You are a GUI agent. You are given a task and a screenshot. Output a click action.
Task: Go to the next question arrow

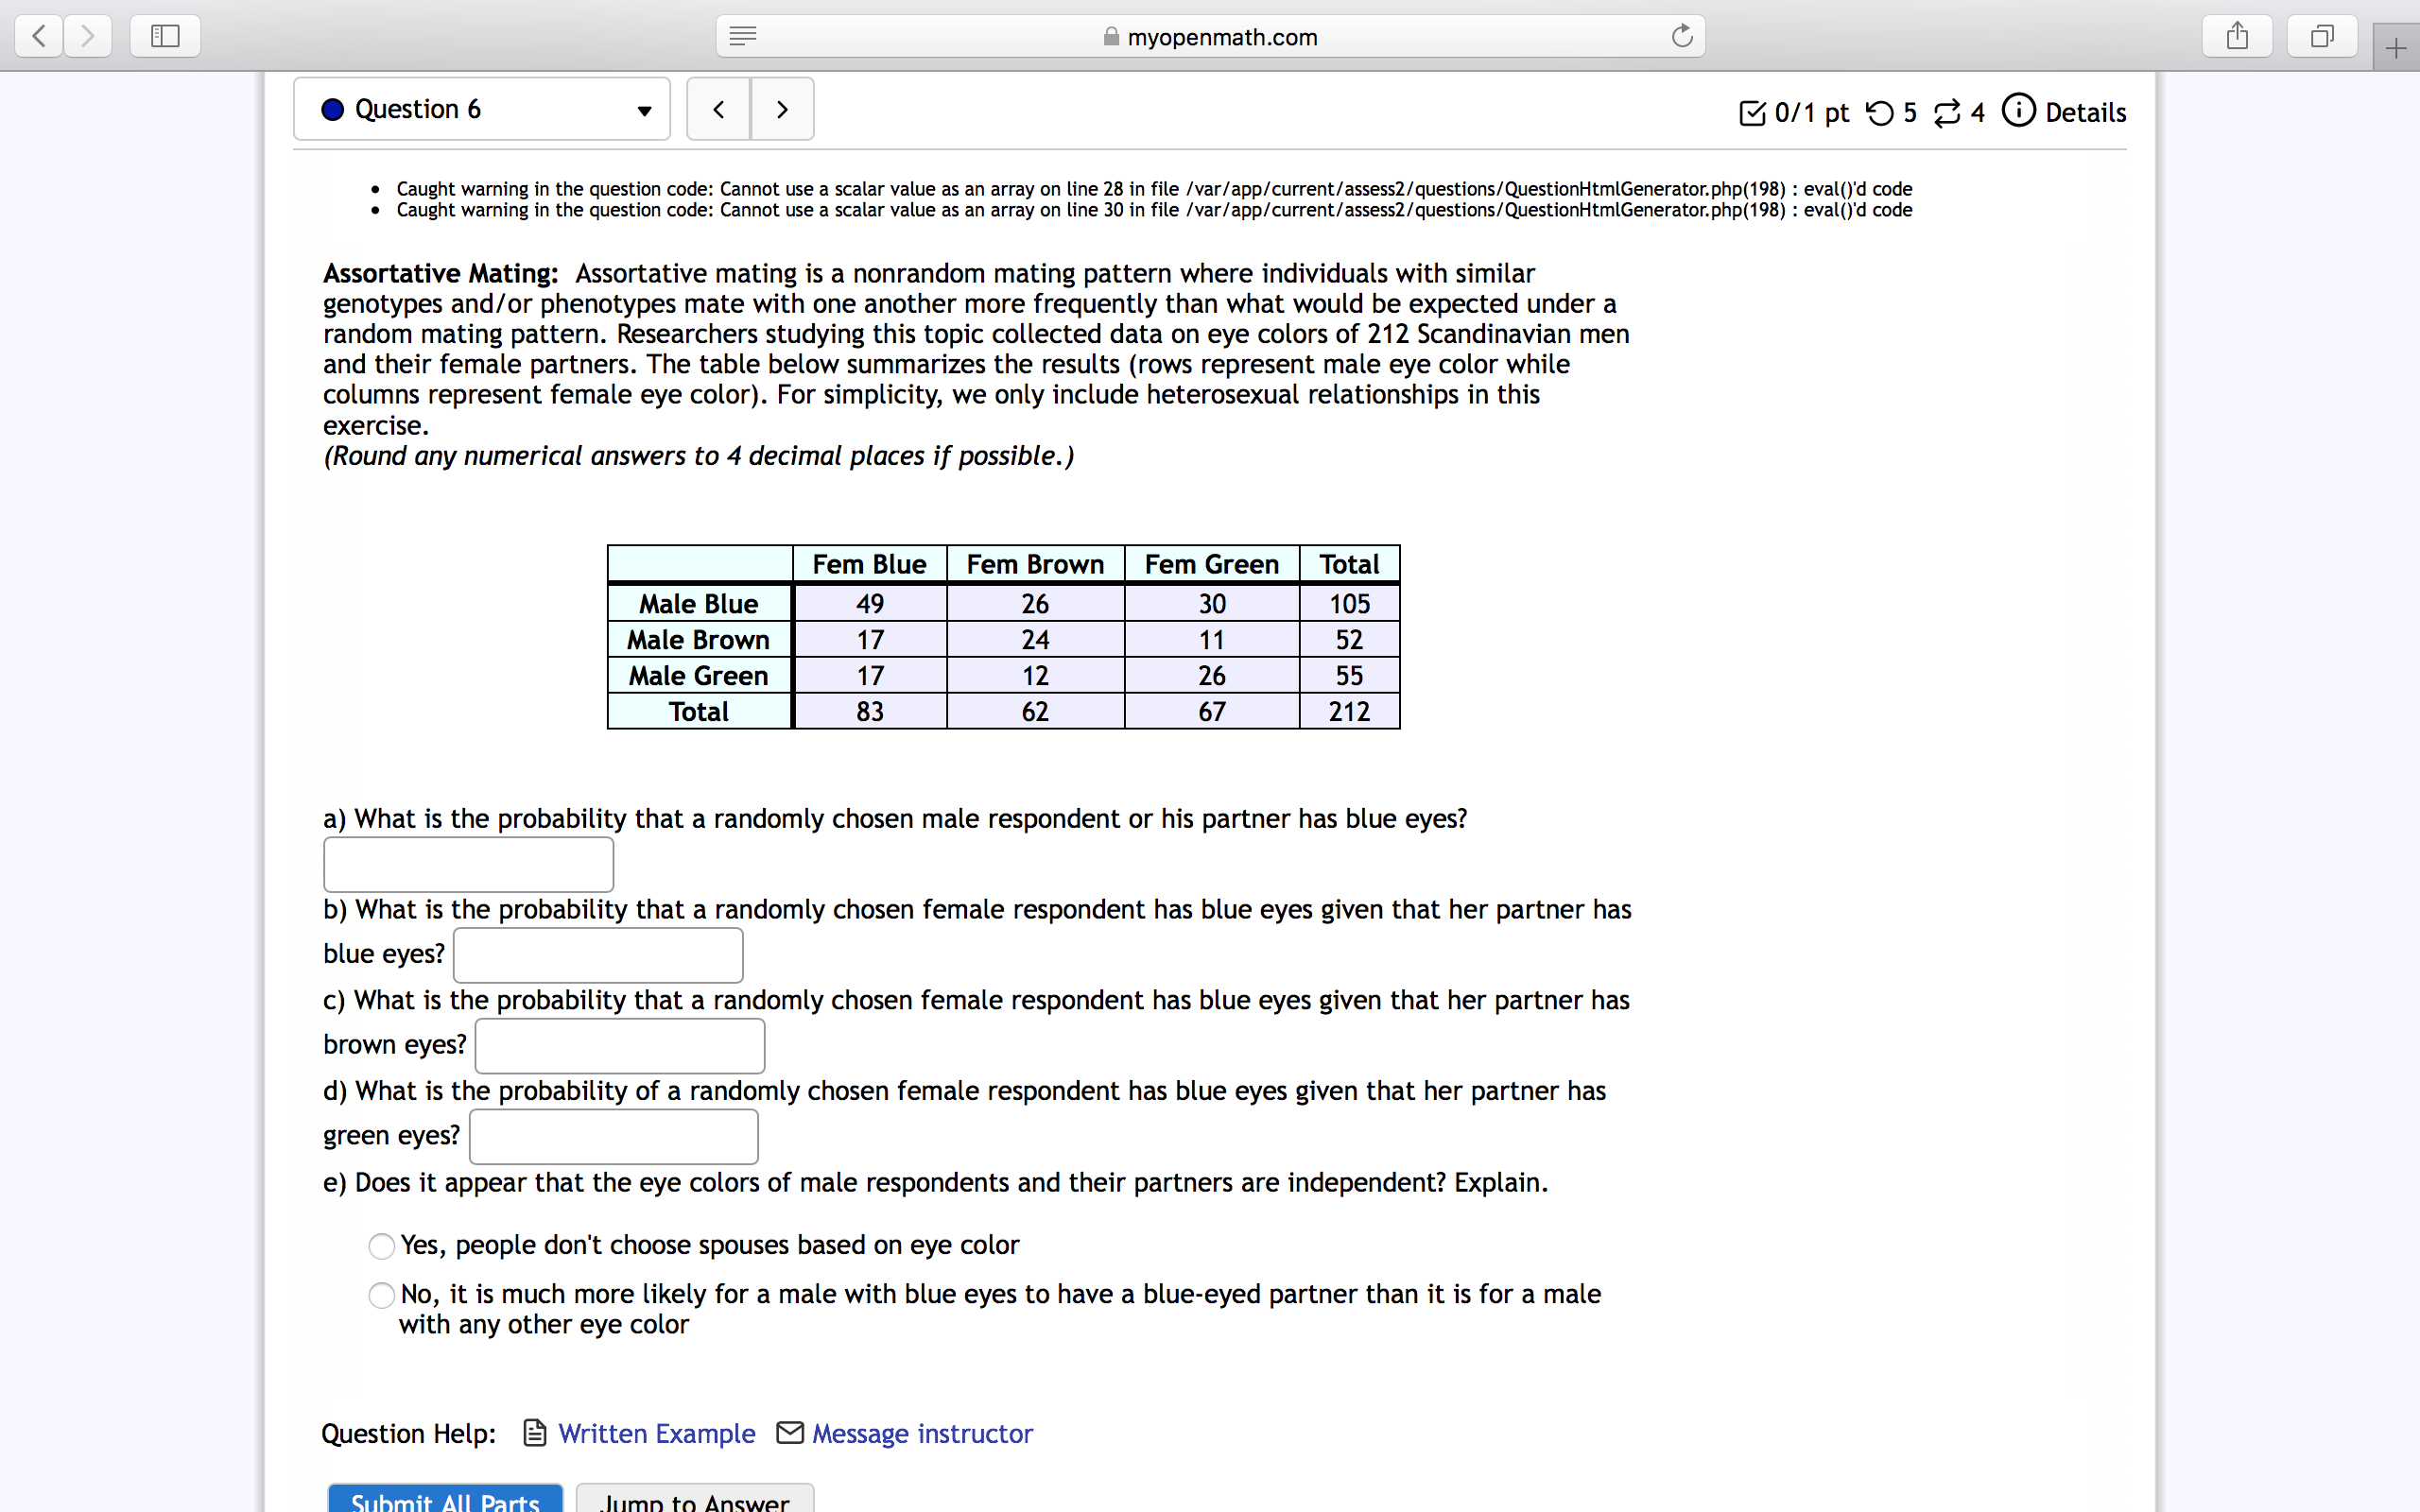pos(782,109)
